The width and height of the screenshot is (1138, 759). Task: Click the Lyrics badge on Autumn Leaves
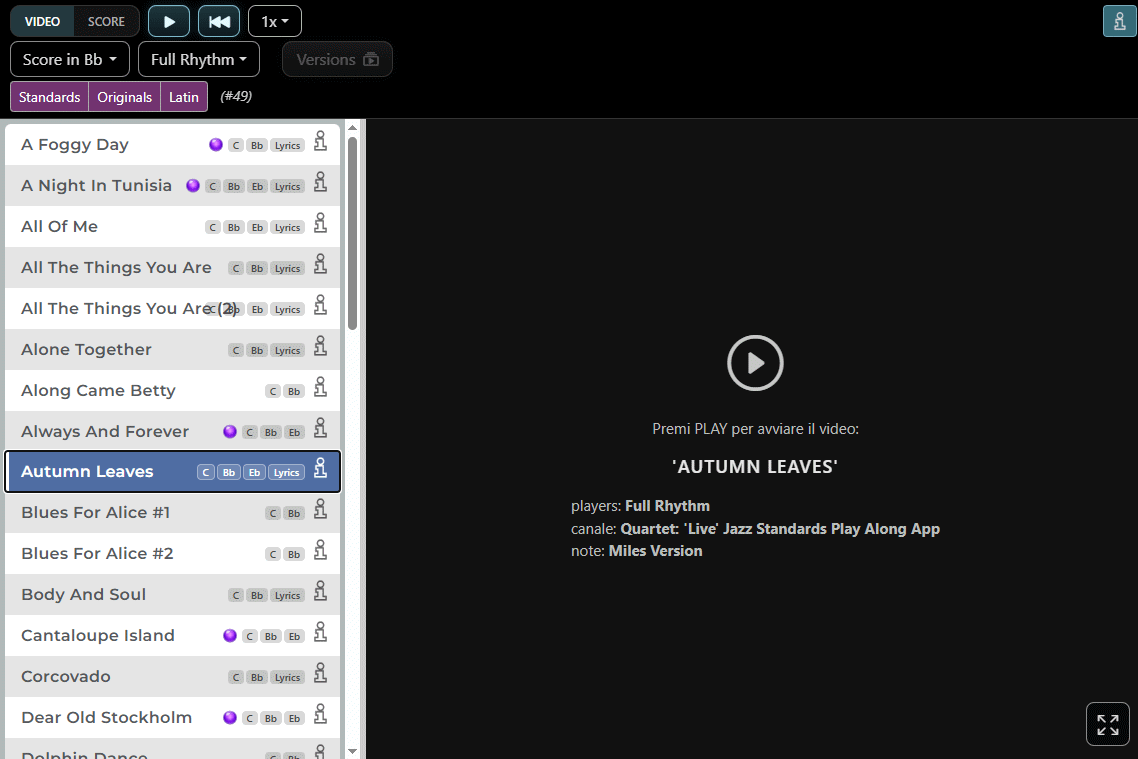(287, 472)
